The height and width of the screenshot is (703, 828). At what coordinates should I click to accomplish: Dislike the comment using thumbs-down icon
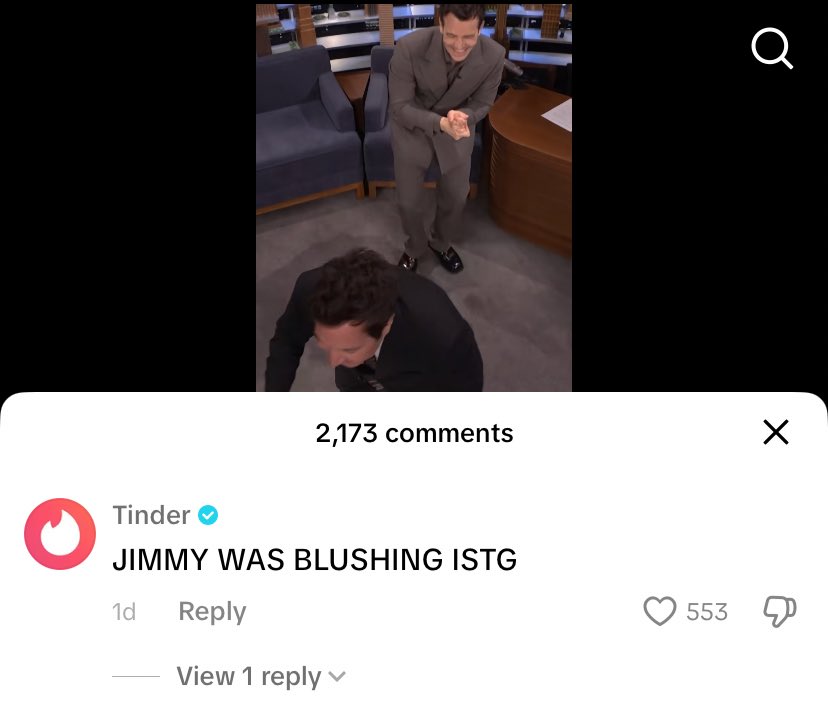coord(779,612)
